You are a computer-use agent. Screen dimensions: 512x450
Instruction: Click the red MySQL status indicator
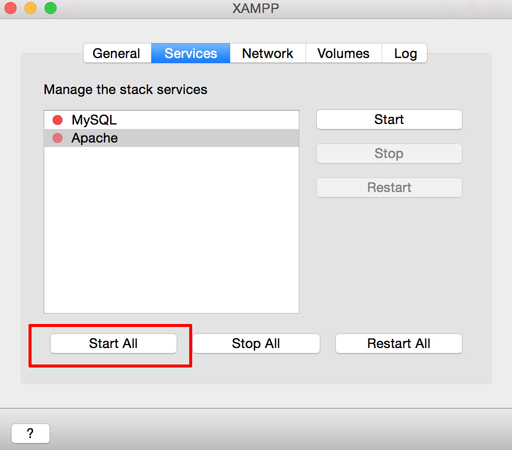[x=58, y=120]
